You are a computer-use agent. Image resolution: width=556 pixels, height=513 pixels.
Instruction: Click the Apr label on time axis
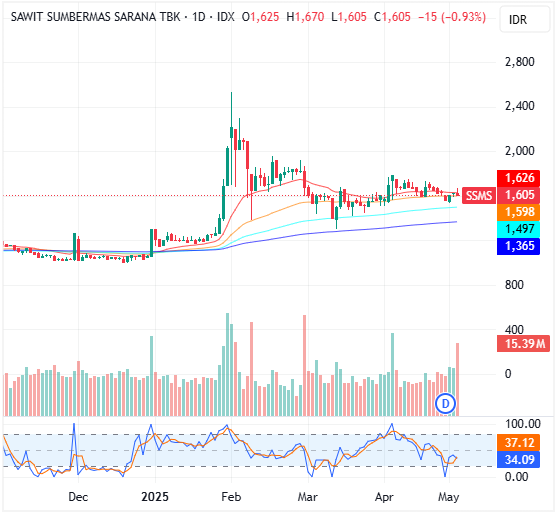(x=384, y=497)
